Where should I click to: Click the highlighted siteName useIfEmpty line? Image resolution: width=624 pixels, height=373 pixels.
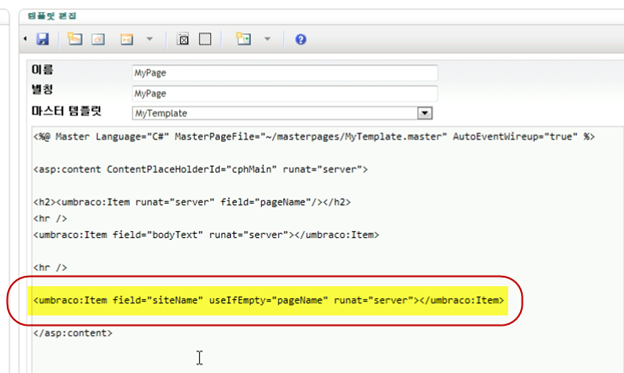point(269,300)
